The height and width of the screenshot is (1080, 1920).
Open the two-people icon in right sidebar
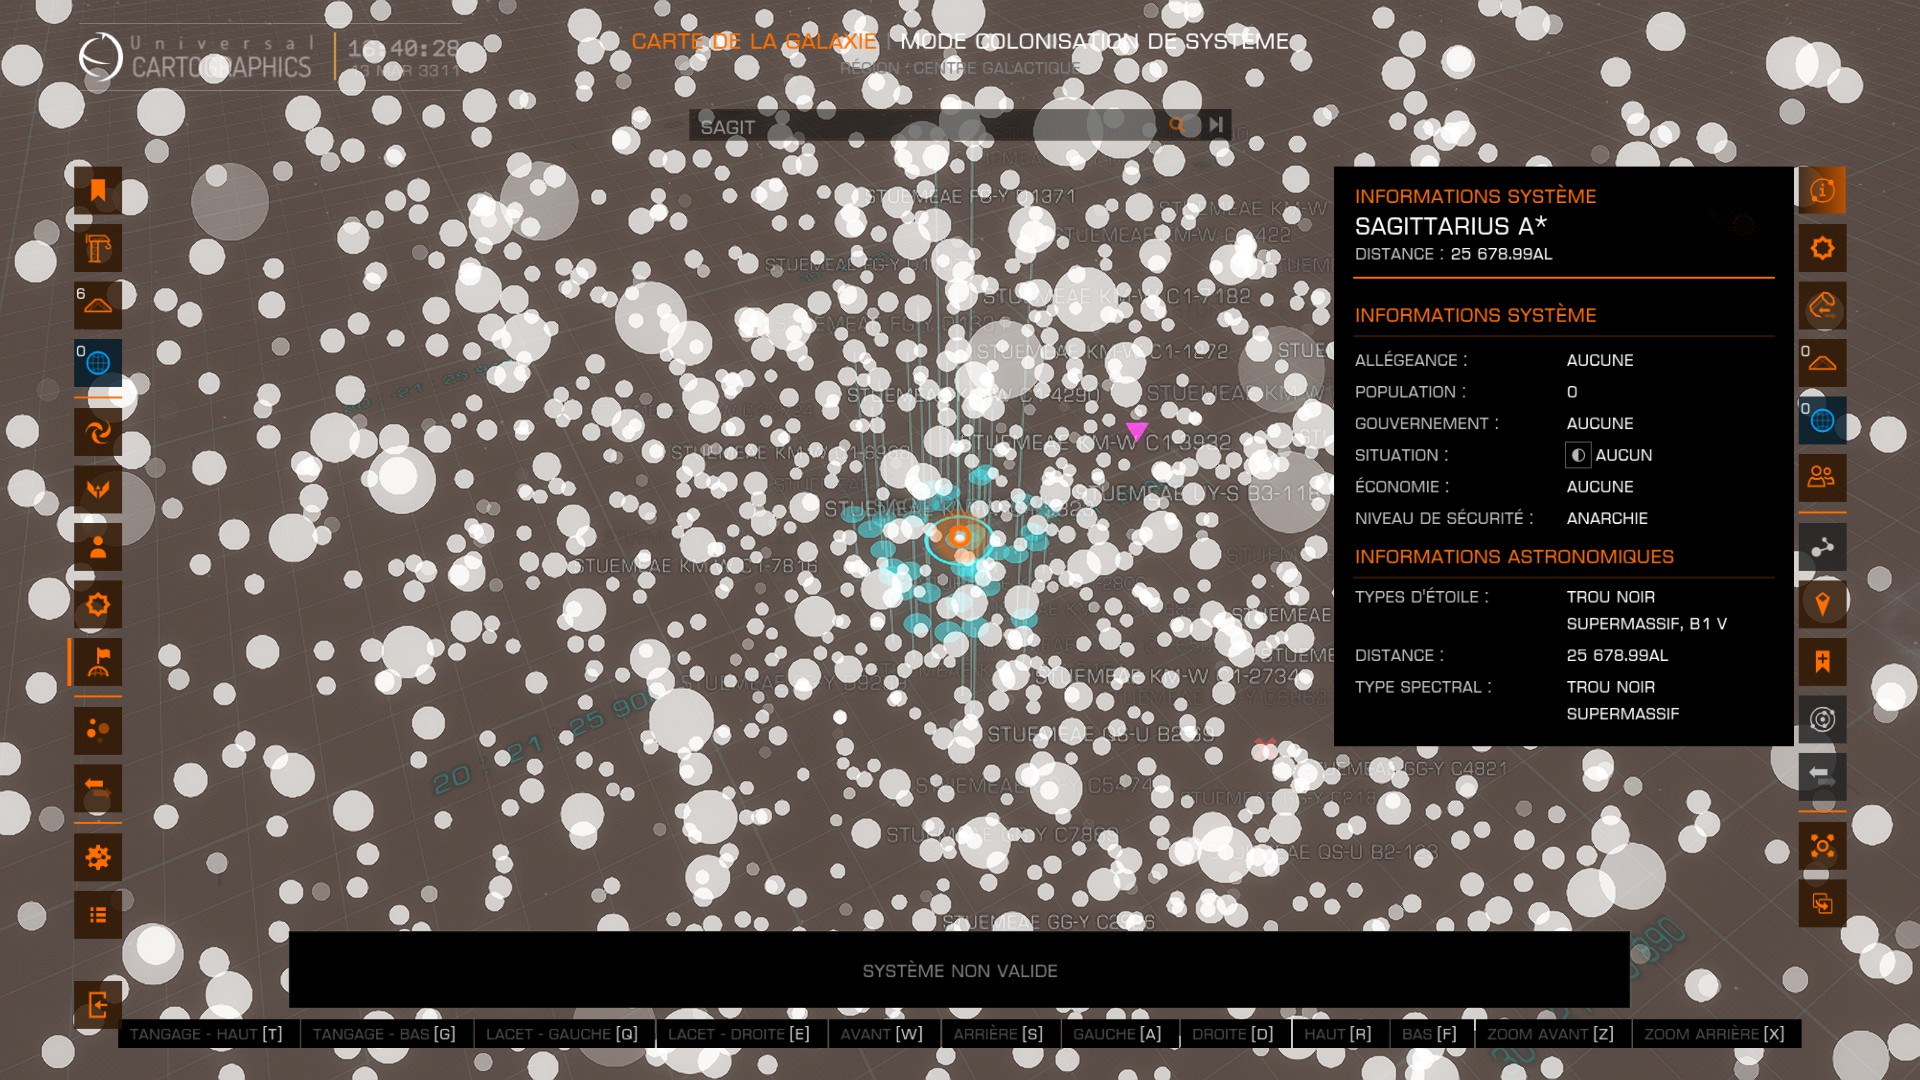1822,477
